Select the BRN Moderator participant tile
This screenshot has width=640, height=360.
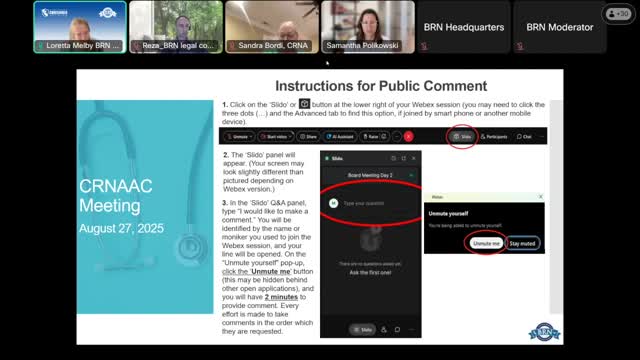point(560,27)
